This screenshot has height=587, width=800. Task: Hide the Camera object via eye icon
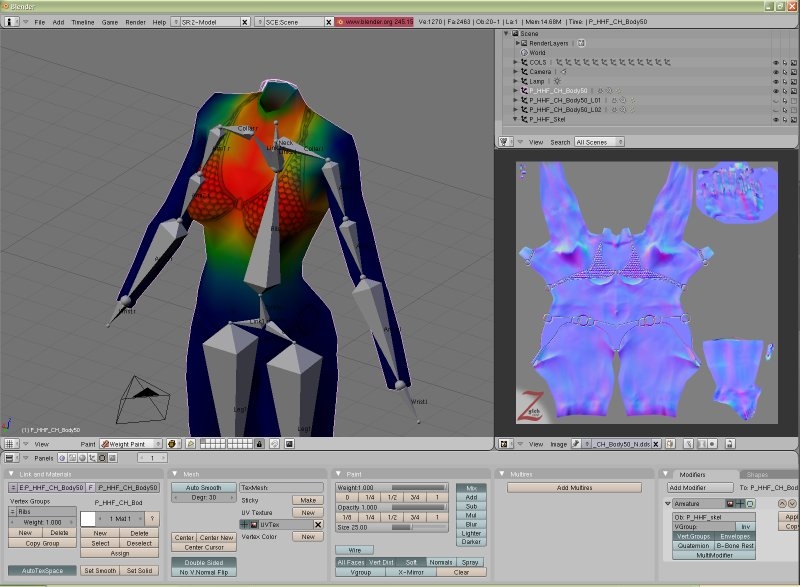[775, 72]
